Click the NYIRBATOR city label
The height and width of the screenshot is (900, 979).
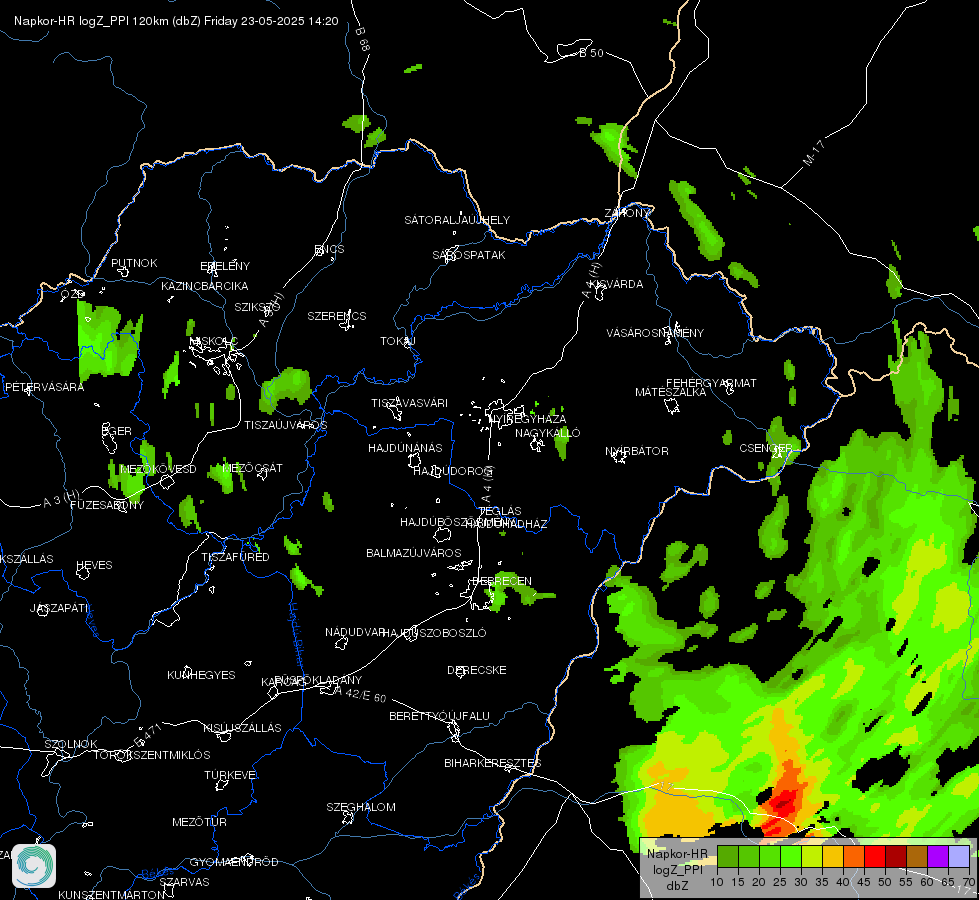(637, 451)
